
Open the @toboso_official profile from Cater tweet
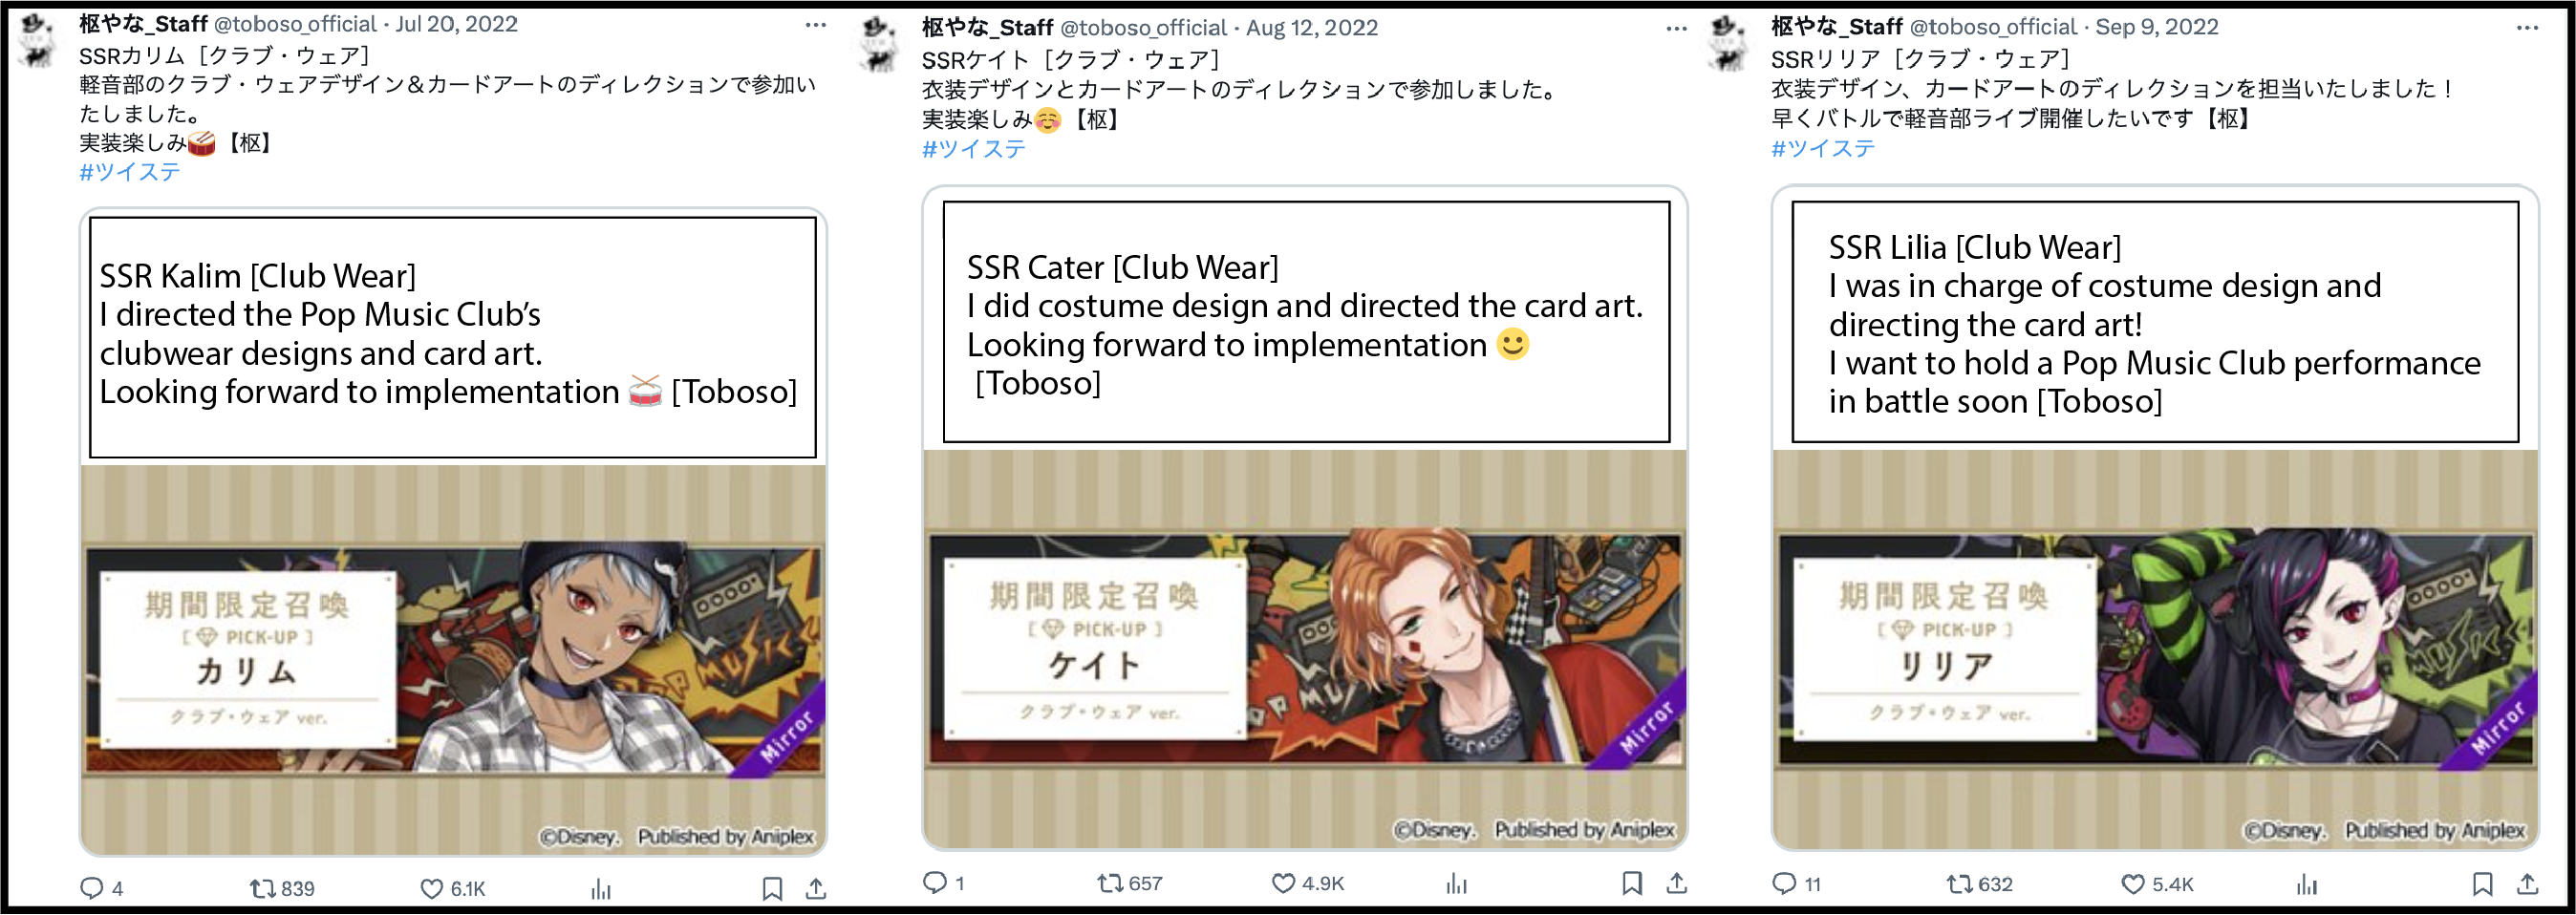1143,28
